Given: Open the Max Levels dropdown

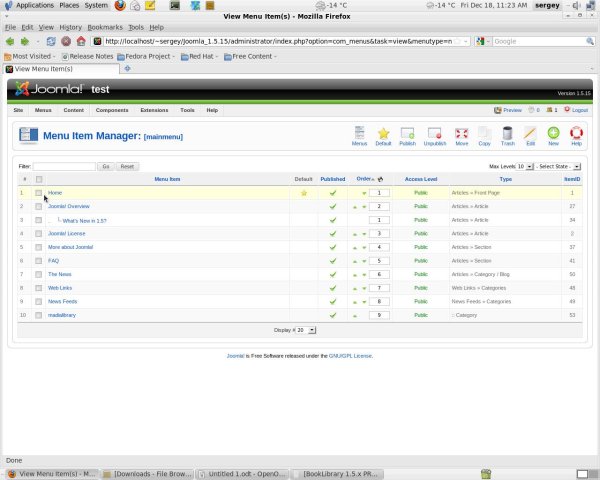Looking at the screenshot, I should 525,167.
